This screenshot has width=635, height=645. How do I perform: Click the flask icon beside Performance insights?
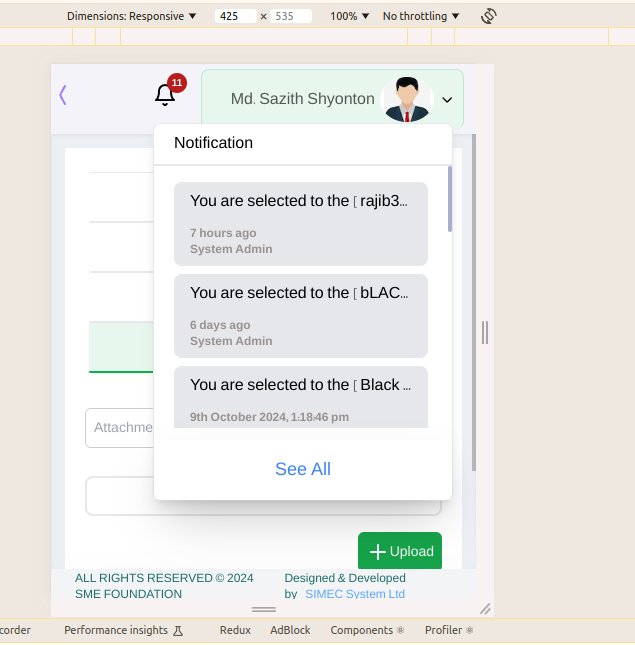(x=178, y=631)
